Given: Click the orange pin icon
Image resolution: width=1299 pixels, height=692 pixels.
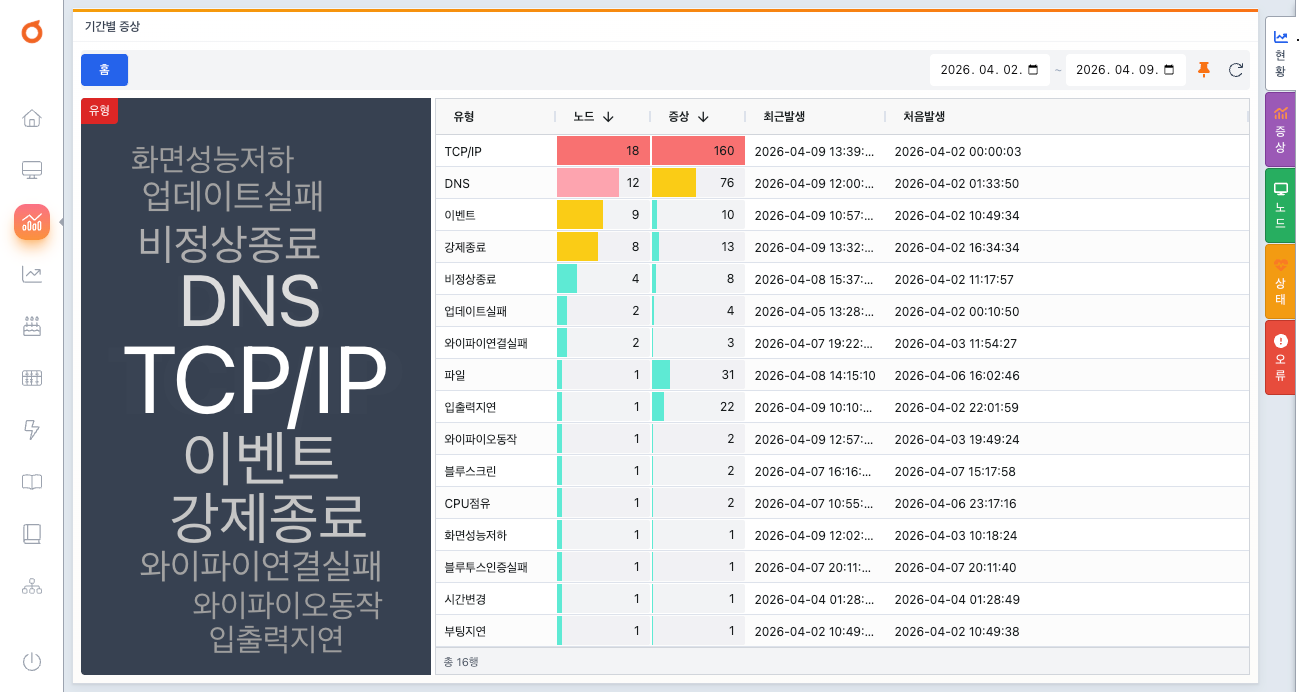Looking at the screenshot, I should coord(1204,70).
